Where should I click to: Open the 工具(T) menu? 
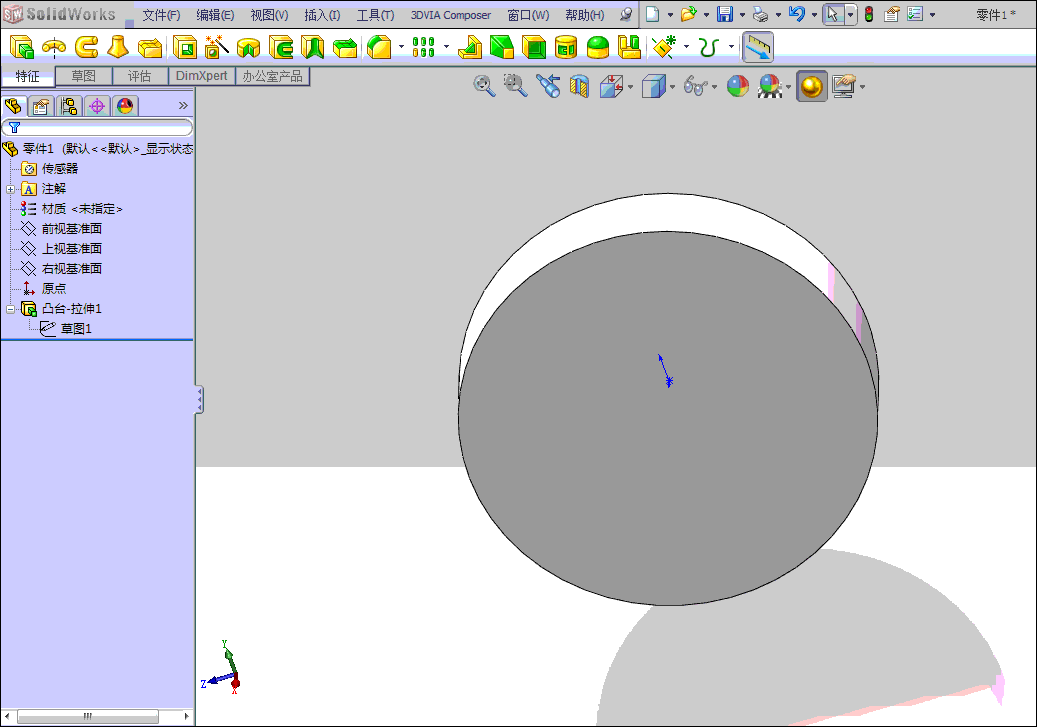coord(375,15)
